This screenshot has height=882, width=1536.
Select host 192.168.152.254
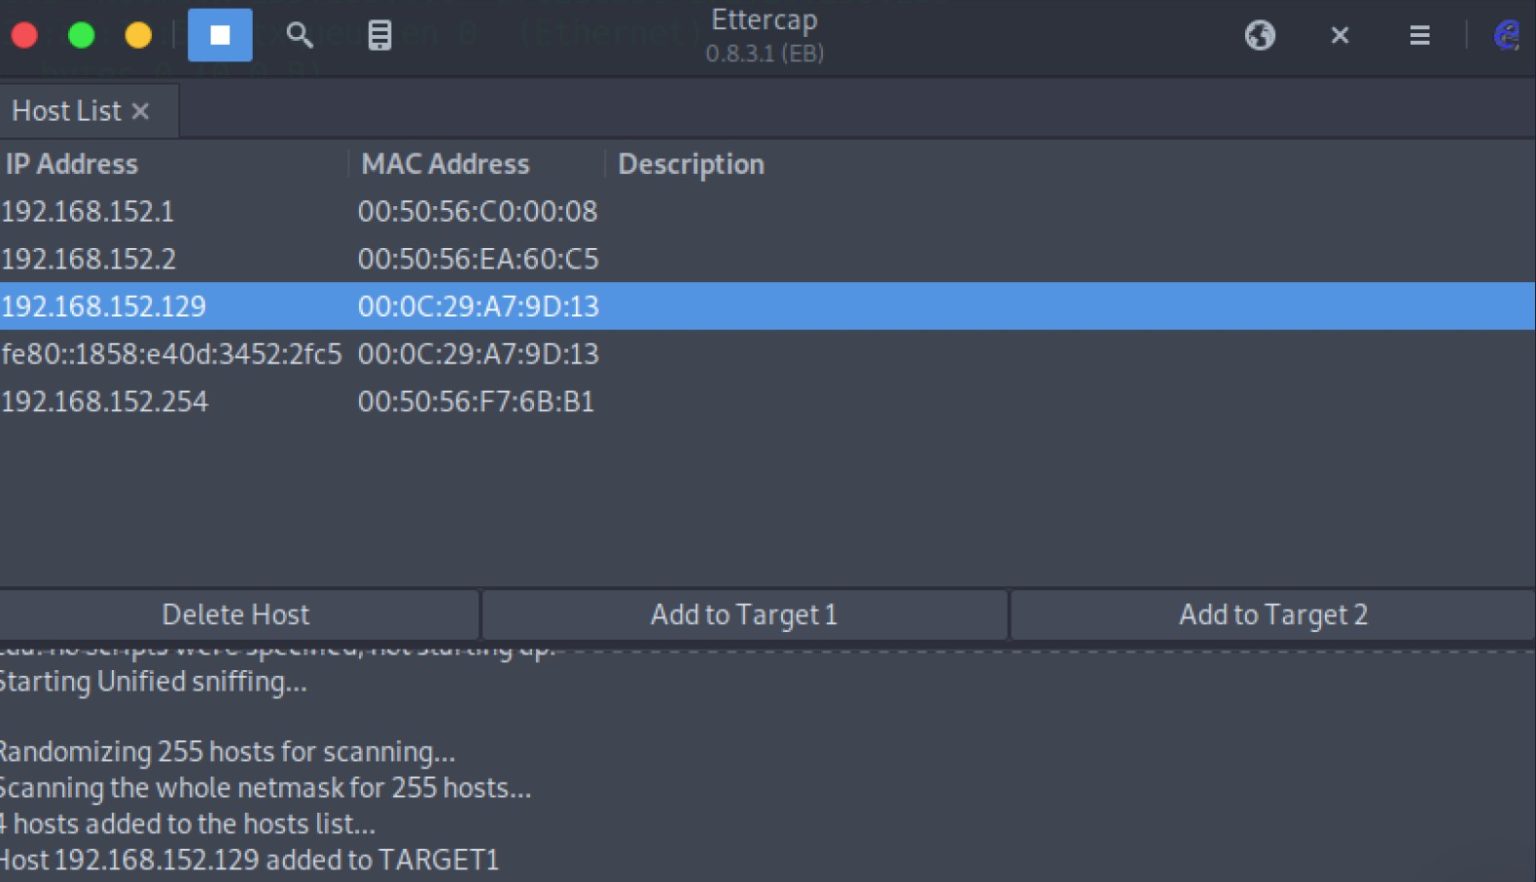pyautogui.click(x=768, y=402)
